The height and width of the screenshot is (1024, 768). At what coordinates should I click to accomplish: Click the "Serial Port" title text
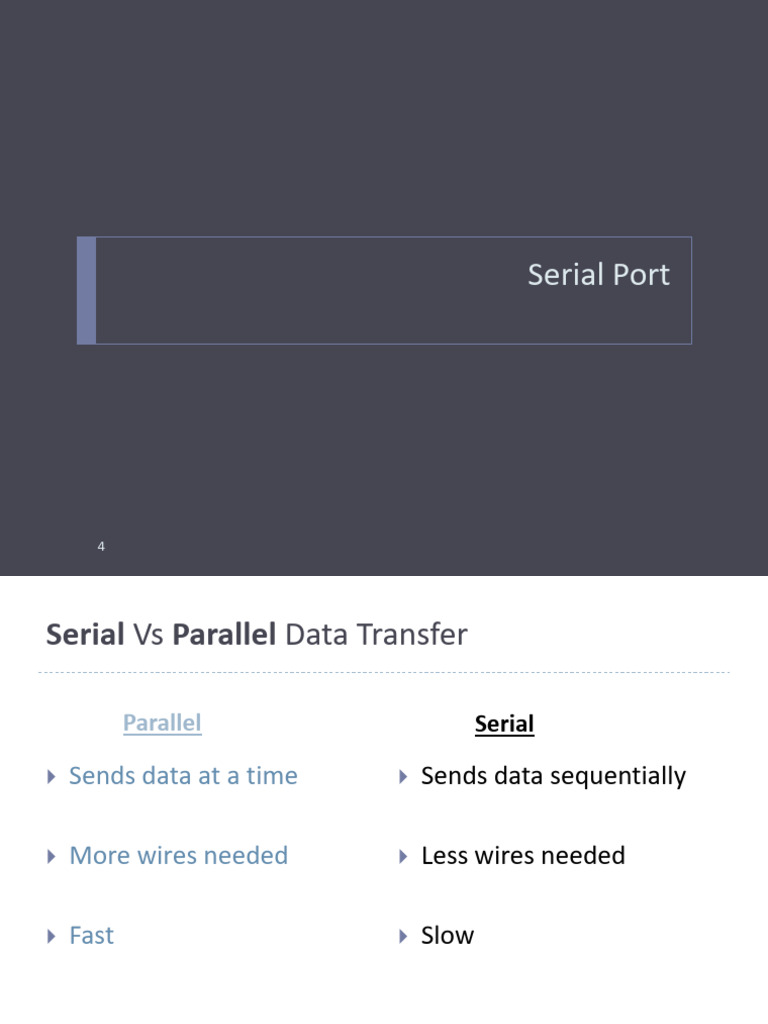coord(598,275)
